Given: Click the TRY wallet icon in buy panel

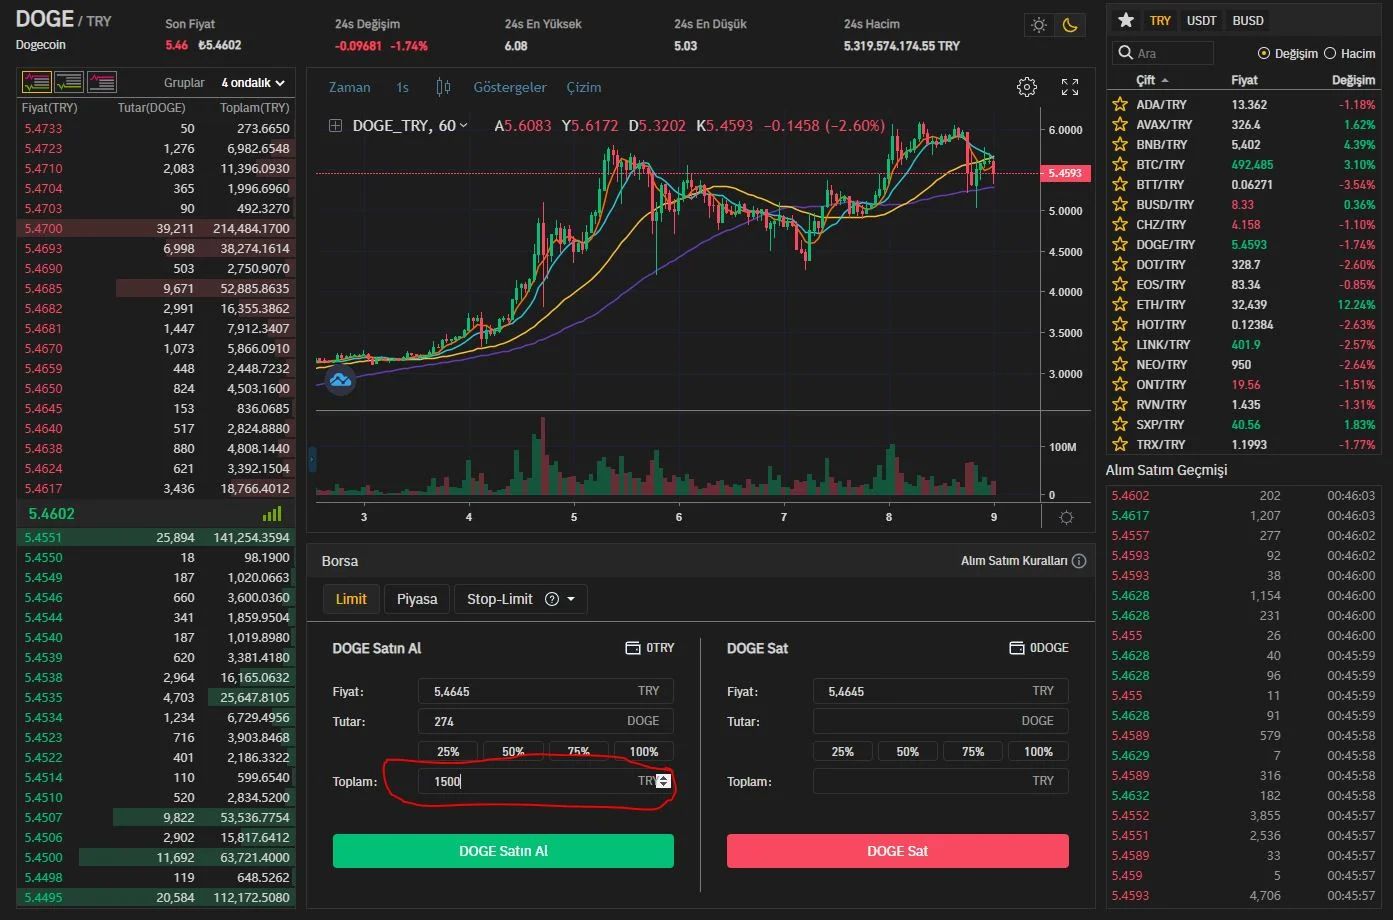Looking at the screenshot, I should click(633, 648).
